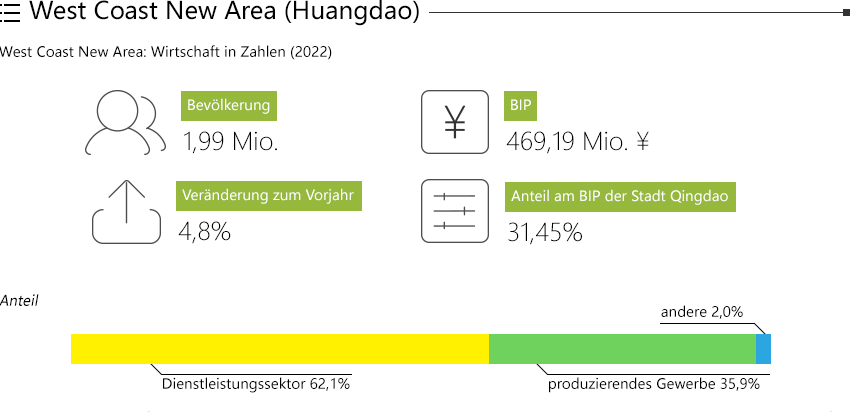Image resolution: width=850 pixels, height=412 pixels.
Task: Click the produzierendes Gewerbe 35,9% label
Action: [x=654, y=384]
